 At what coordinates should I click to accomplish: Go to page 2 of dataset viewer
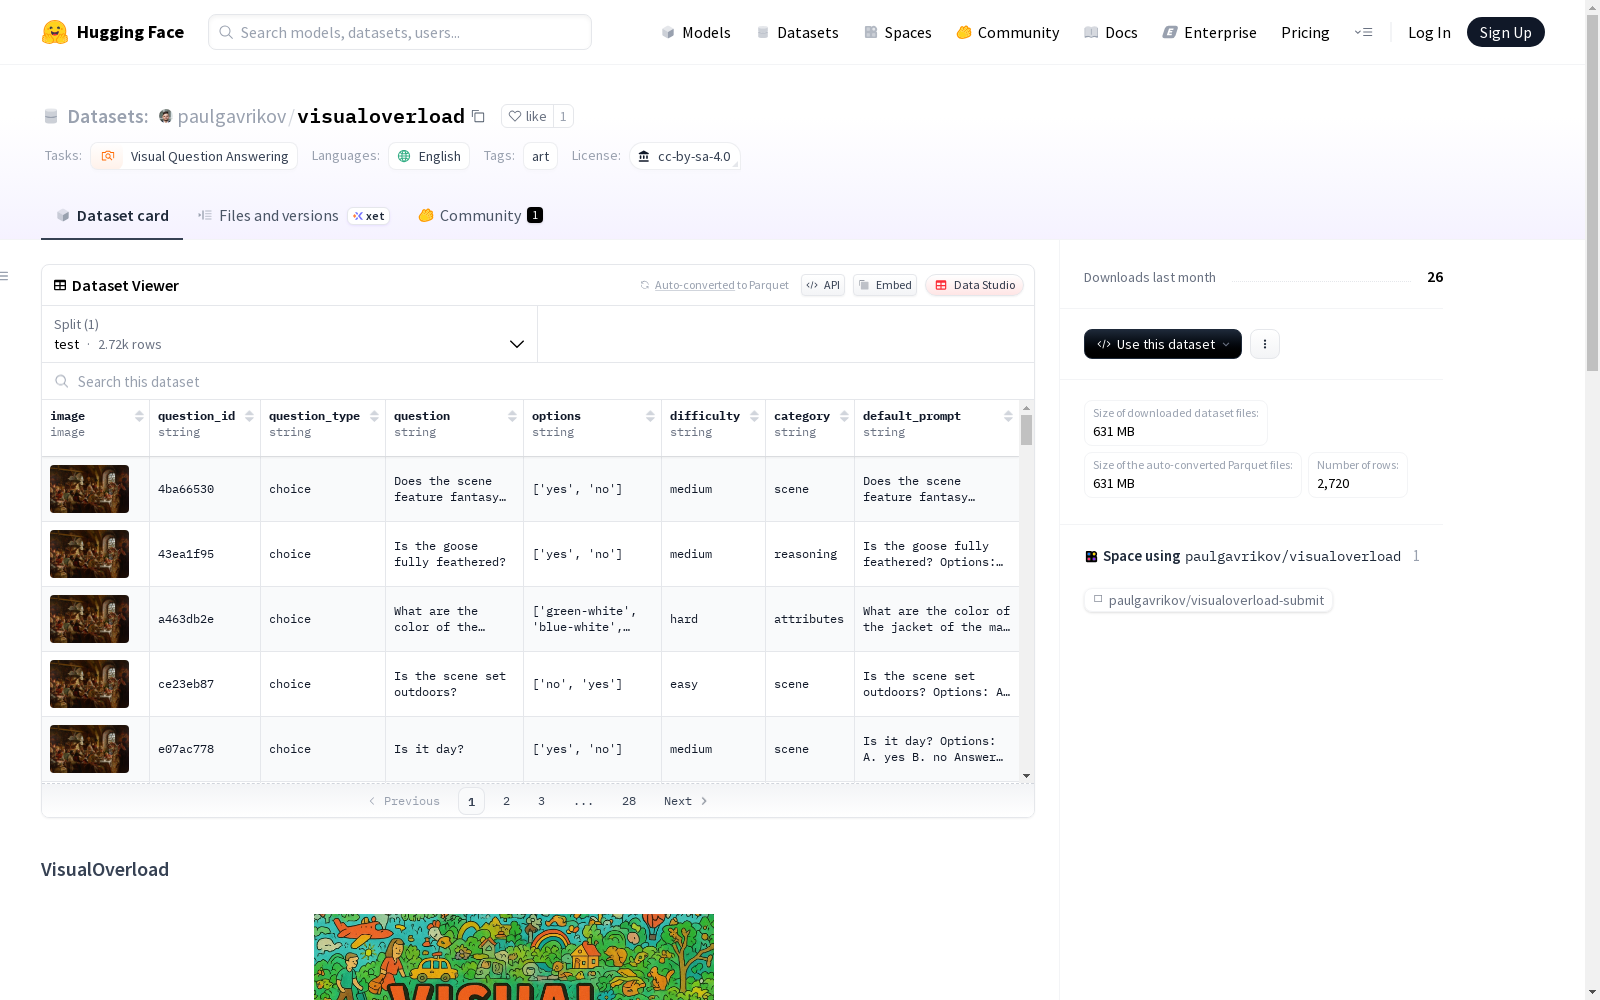click(x=506, y=801)
